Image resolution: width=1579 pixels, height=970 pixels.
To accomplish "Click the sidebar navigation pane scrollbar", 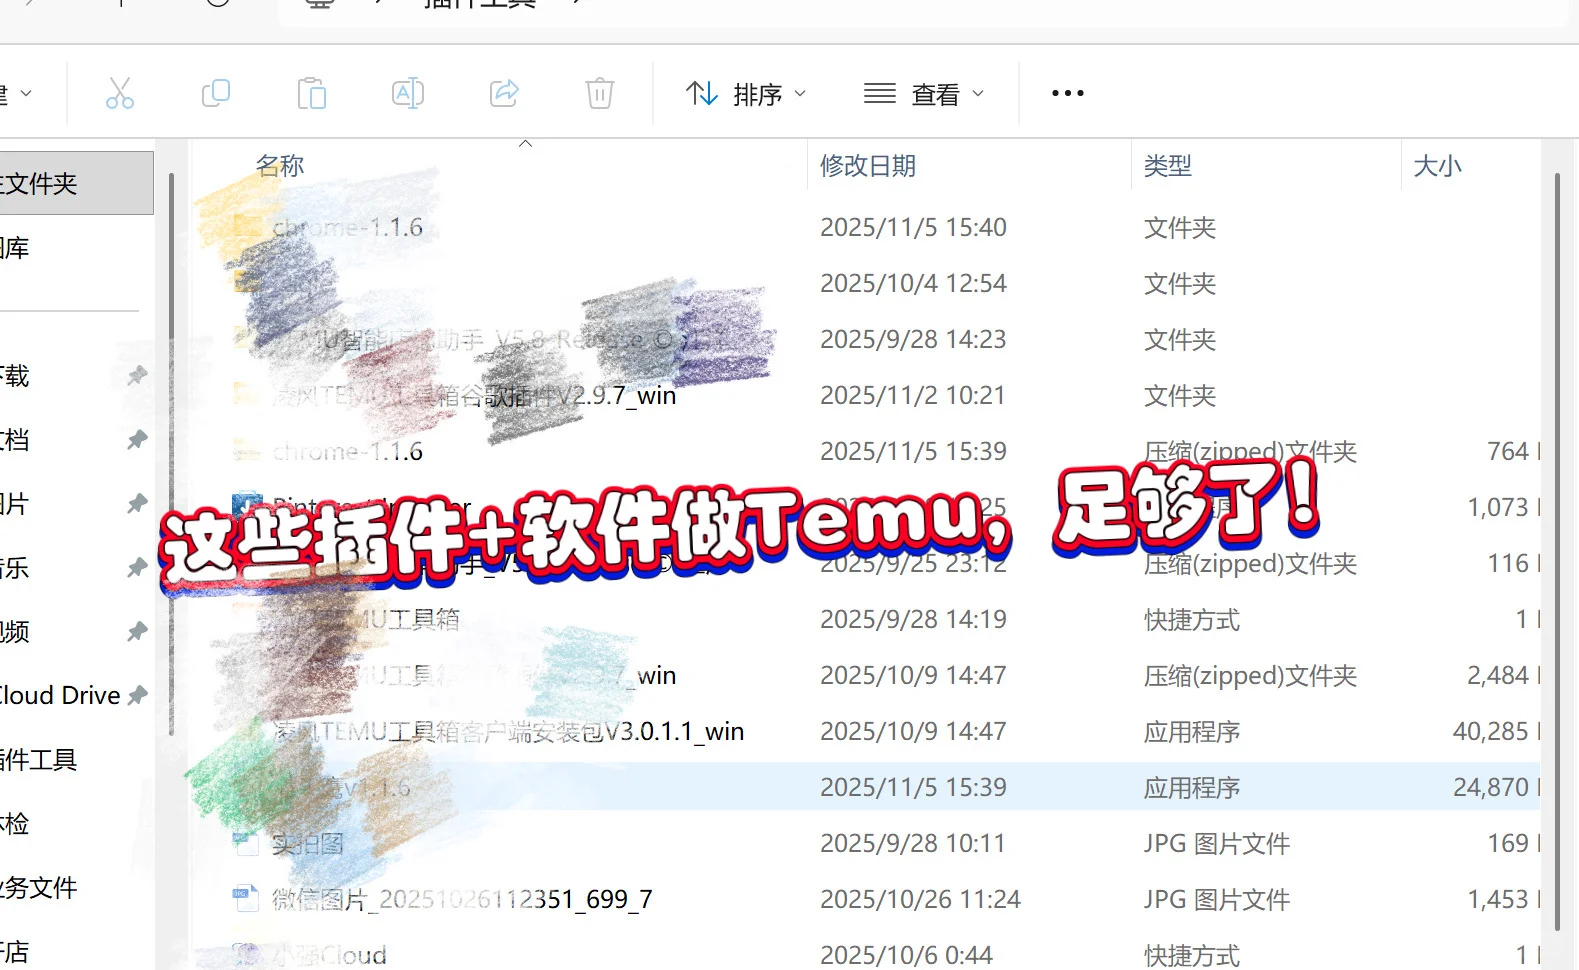I will pos(171,455).
